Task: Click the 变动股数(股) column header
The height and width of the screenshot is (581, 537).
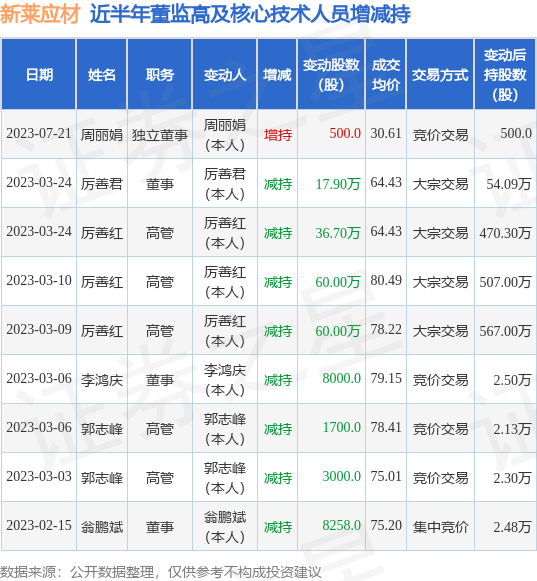Action: 331,75
